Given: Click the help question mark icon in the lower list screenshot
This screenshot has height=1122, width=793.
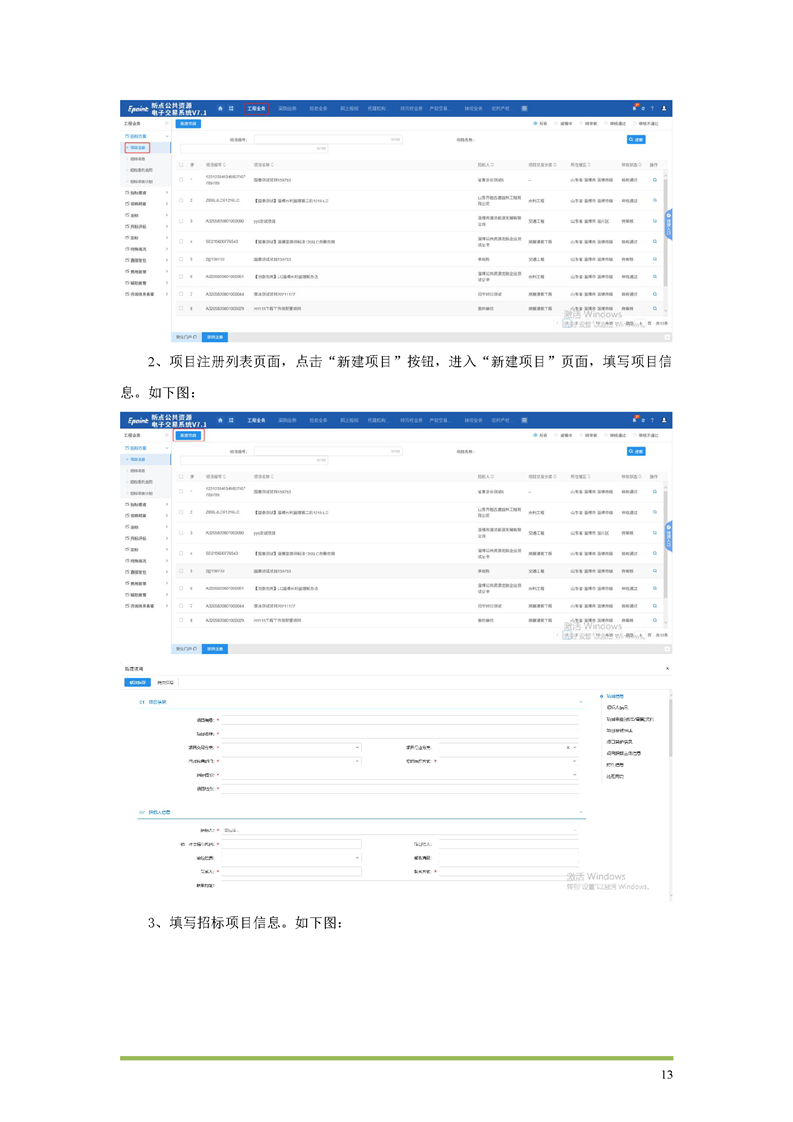Looking at the screenshot, I should tap(653, 419).
